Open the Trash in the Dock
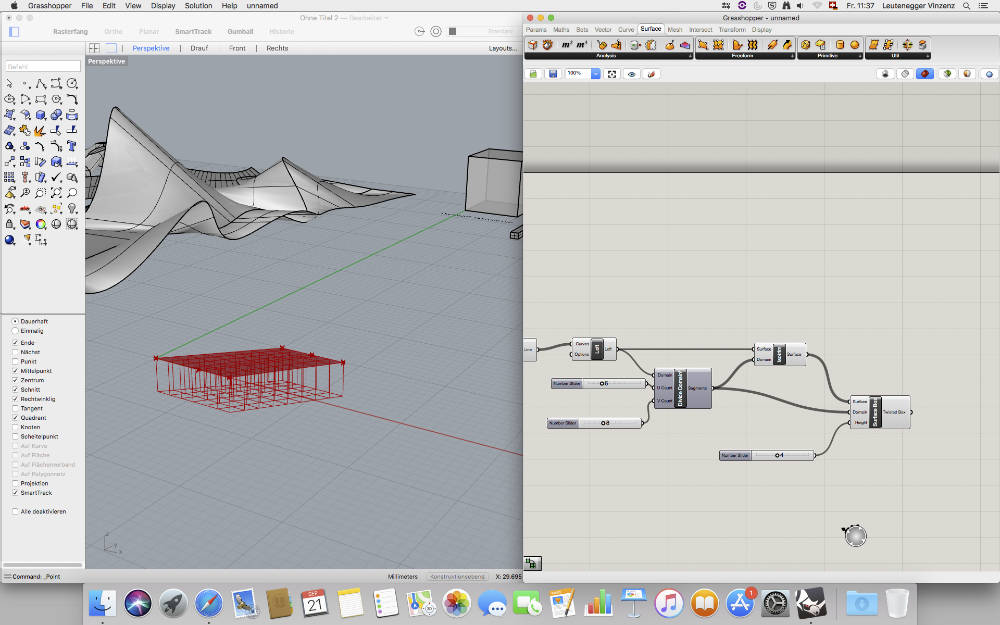The width and height of the screenshot is (1000, 625). pos(896,603)
